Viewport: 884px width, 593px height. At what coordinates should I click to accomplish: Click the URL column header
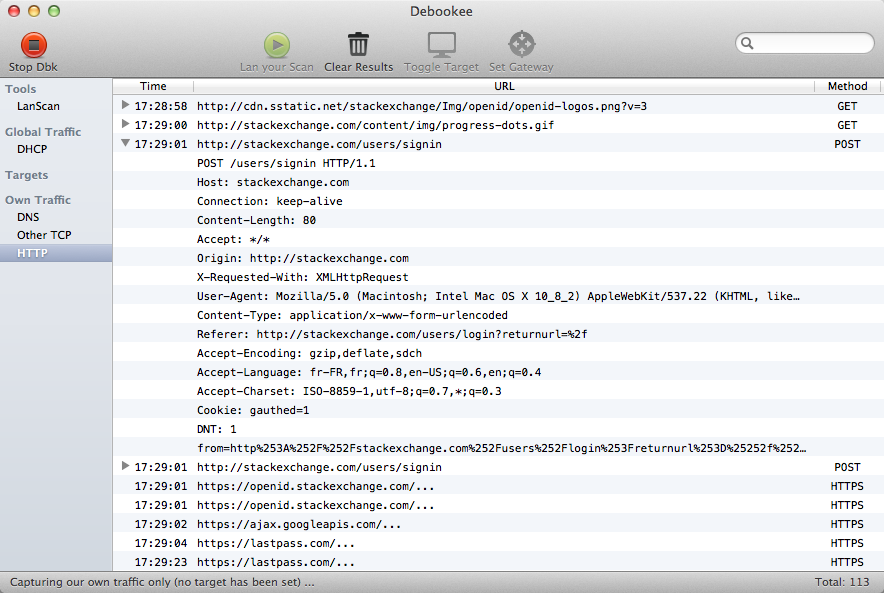504,86
